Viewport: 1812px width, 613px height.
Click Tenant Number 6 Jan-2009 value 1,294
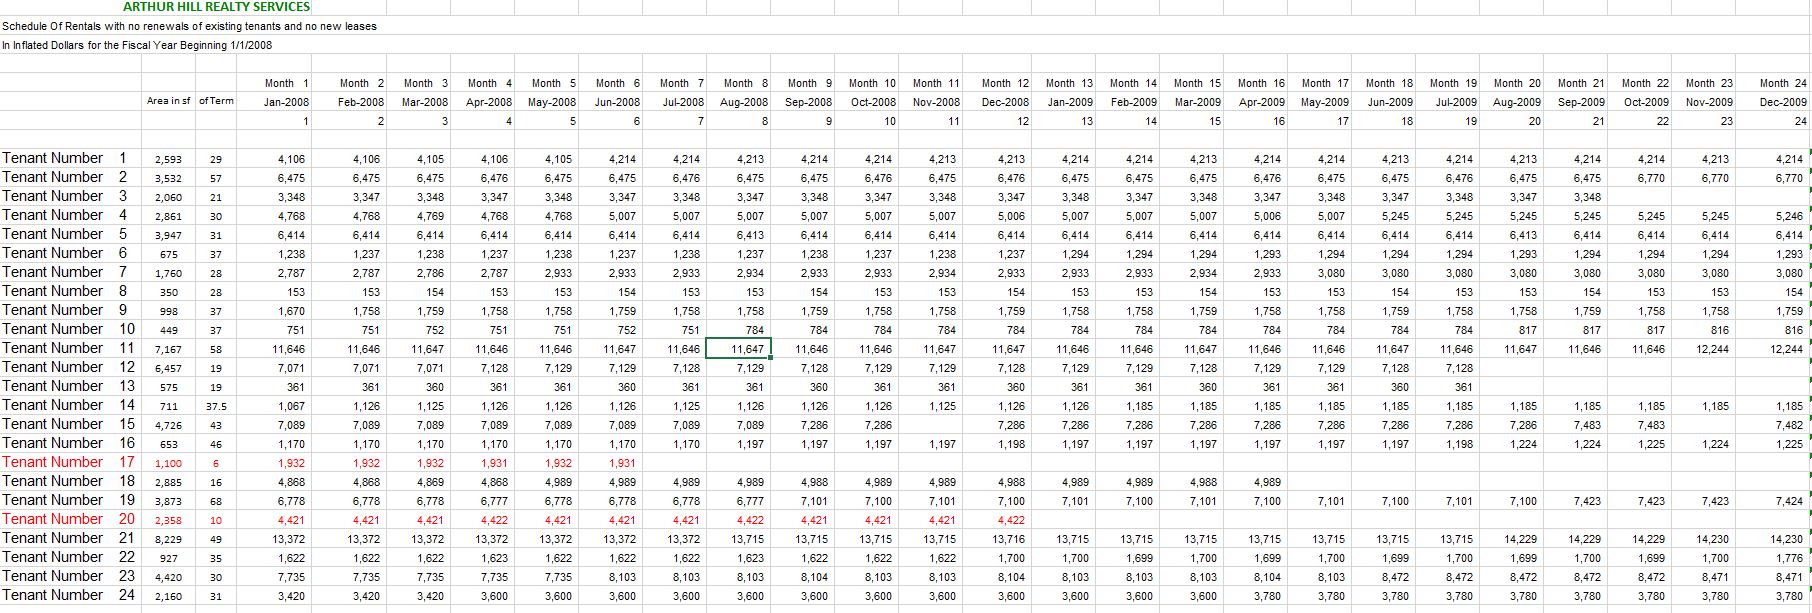click(1075, 254)
